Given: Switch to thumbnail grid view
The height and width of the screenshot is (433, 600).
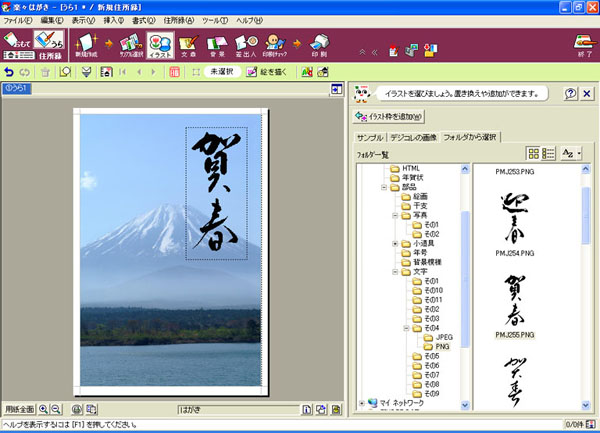Looking at the screenshot, I should click(x=533, y=153).
